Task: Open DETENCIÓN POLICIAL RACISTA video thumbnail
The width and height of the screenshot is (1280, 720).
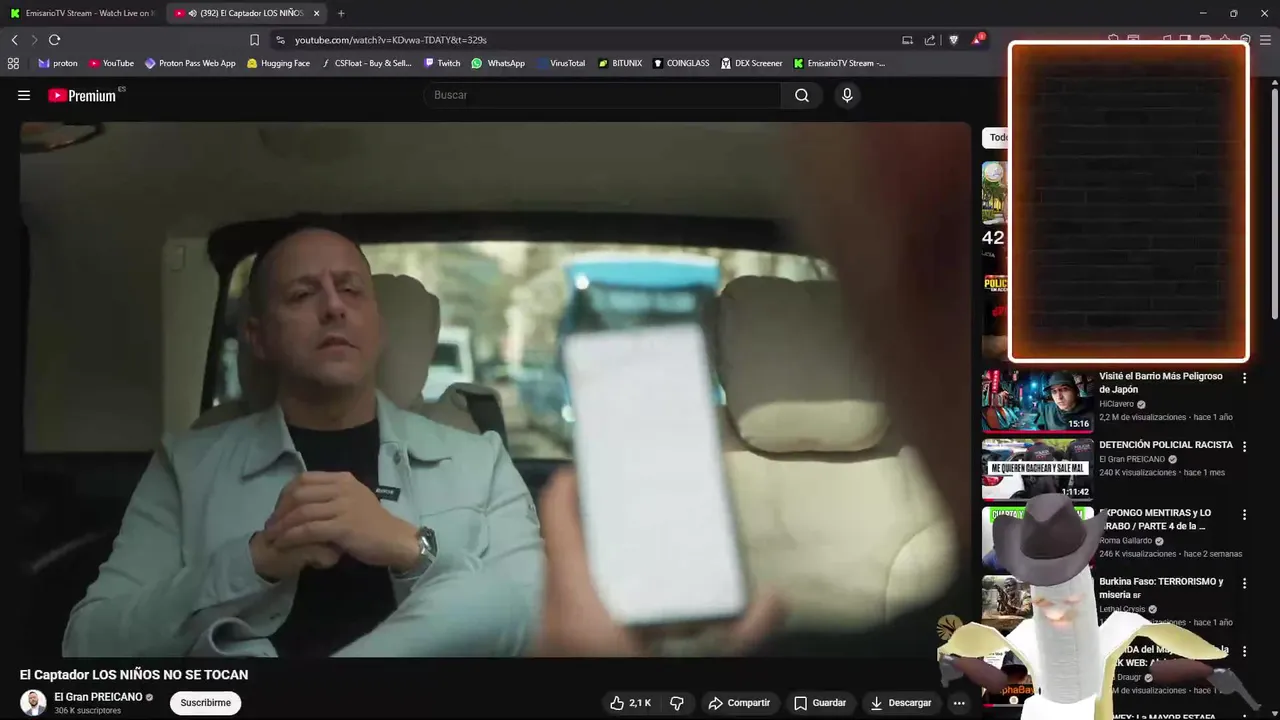Action: 1037,469
